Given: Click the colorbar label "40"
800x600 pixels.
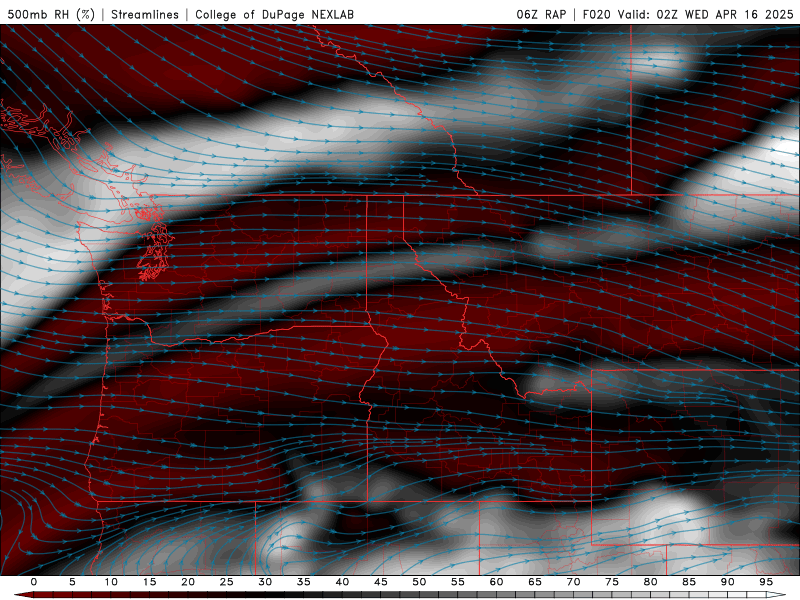Looking at the screenshot, I should 342,582.
